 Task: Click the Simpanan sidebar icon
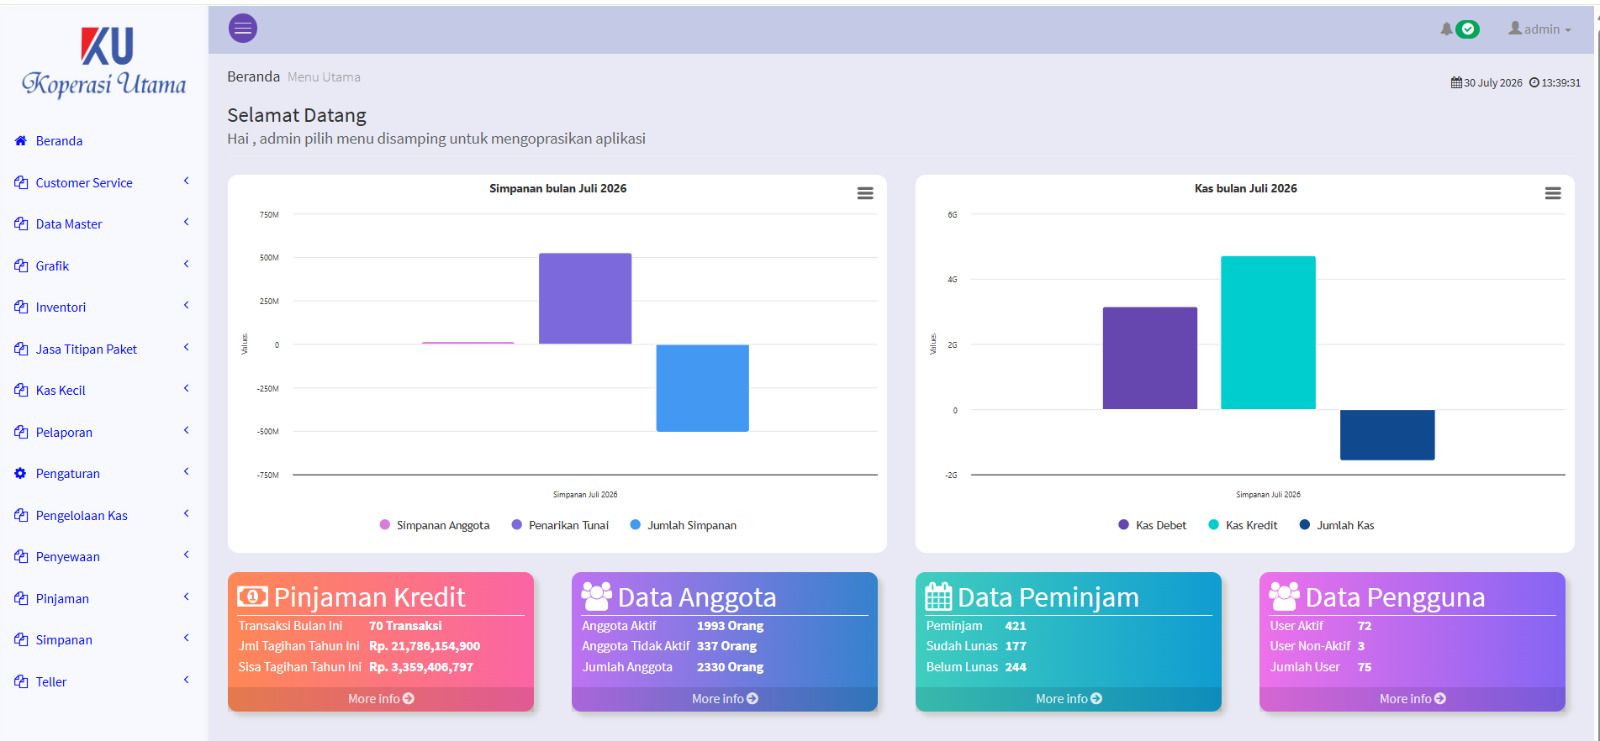[21, 640]
